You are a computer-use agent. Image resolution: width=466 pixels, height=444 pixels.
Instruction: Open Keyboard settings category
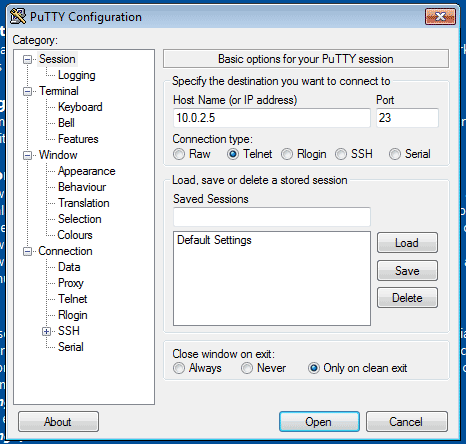coord(80,107)
